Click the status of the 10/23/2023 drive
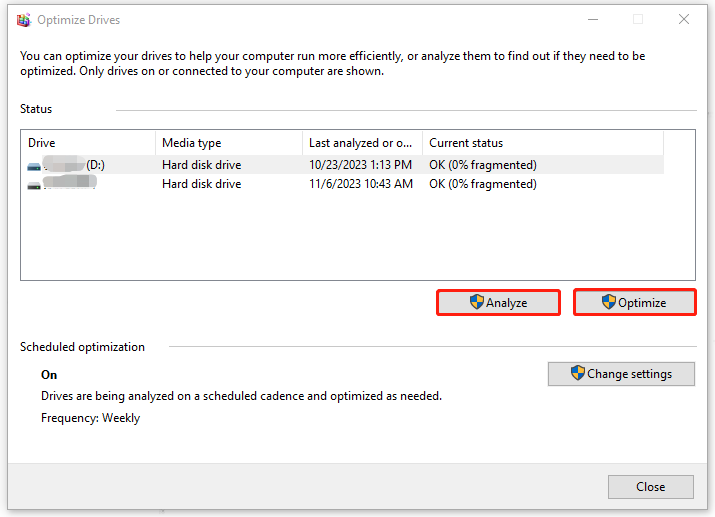 (x=483, y=165)
